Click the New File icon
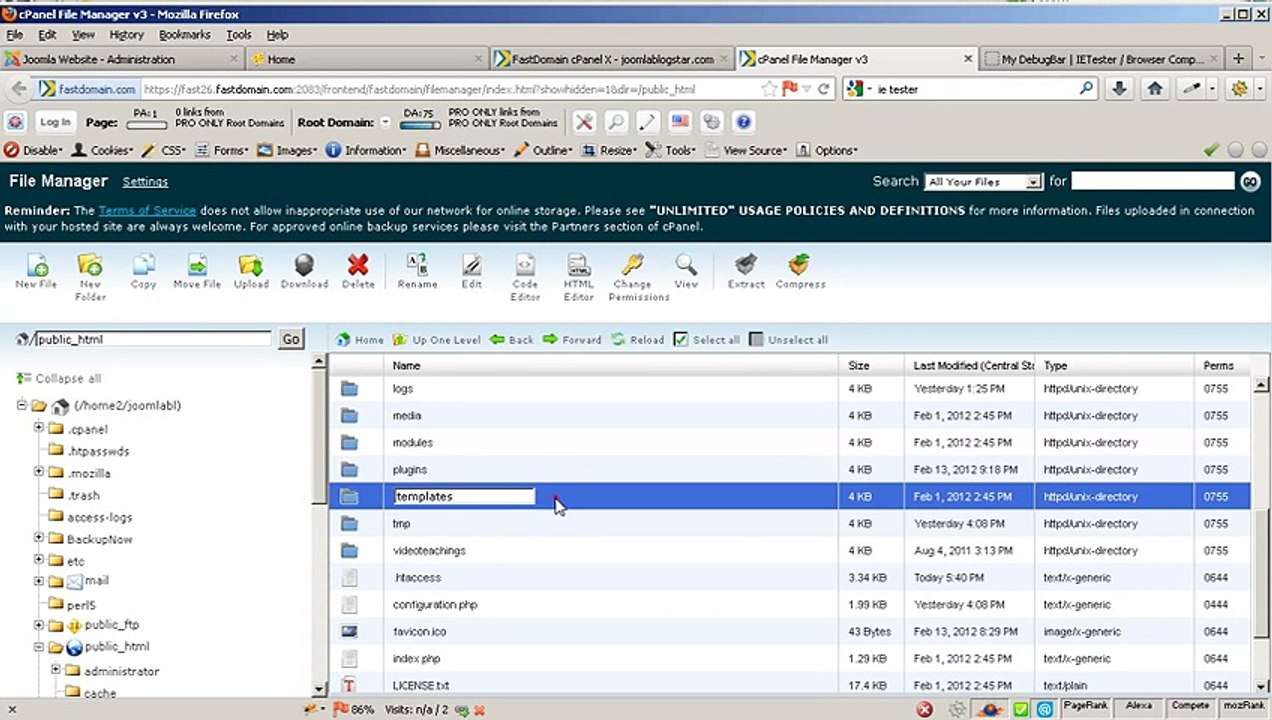 tap(36, 265)
